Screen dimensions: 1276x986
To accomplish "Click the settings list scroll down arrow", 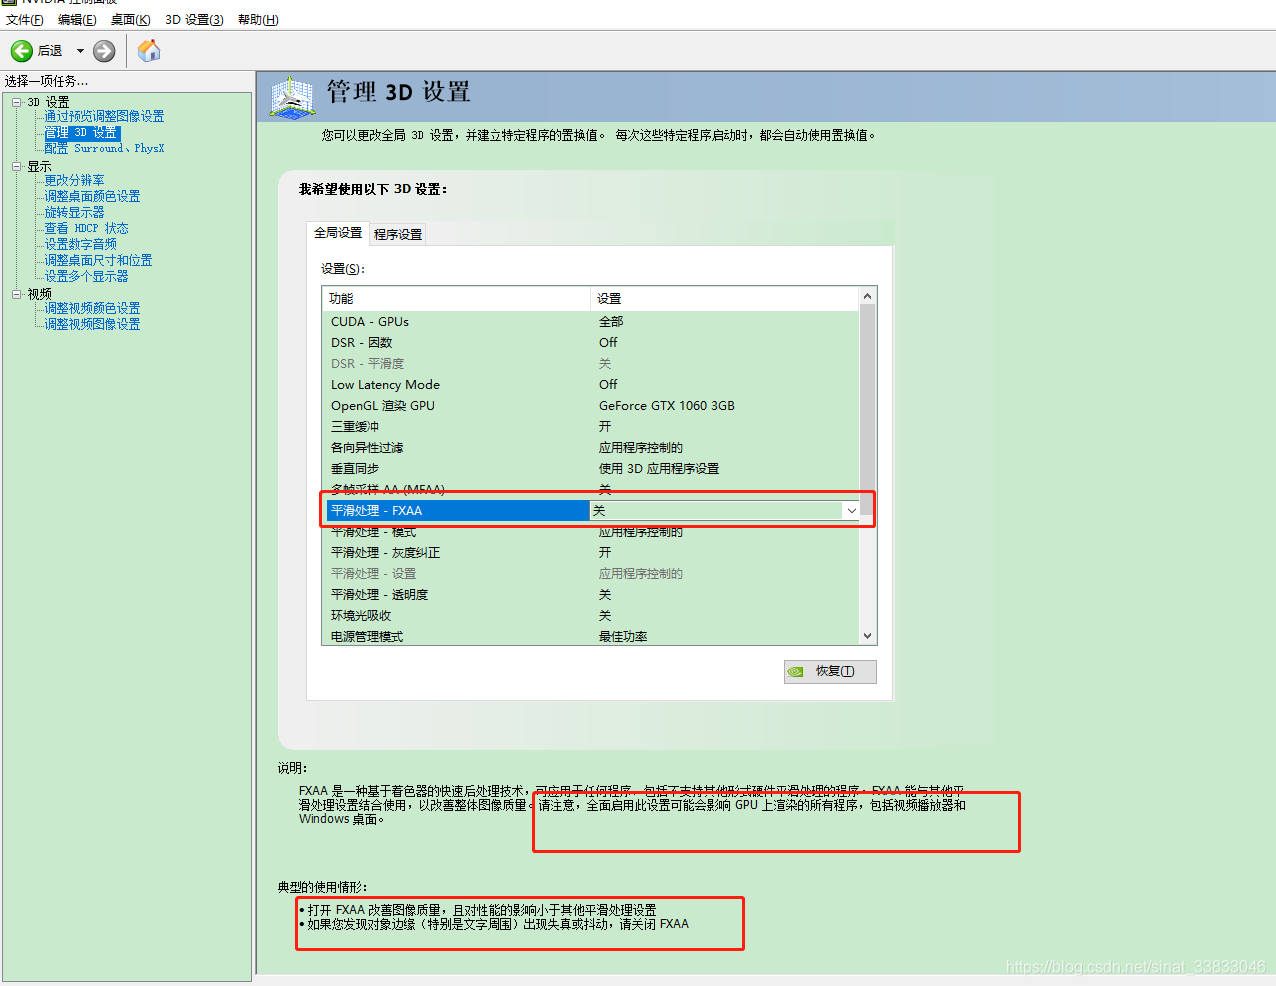I will click(x=868, y=636).
